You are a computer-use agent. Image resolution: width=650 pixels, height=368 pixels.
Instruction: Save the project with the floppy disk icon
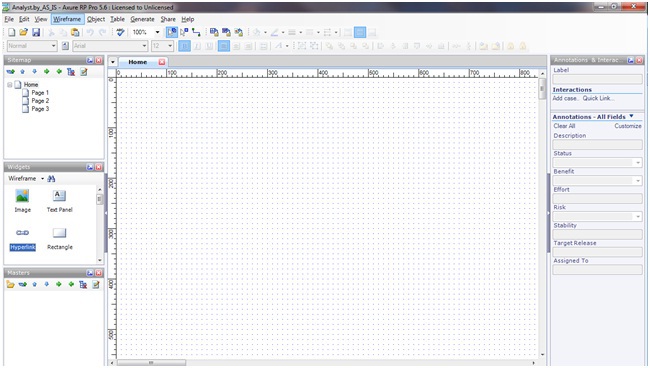36,32
